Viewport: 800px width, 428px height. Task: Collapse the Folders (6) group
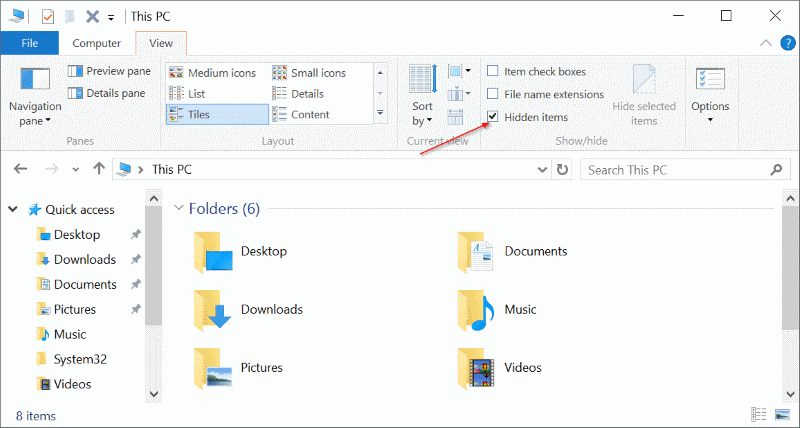point(178,209)
